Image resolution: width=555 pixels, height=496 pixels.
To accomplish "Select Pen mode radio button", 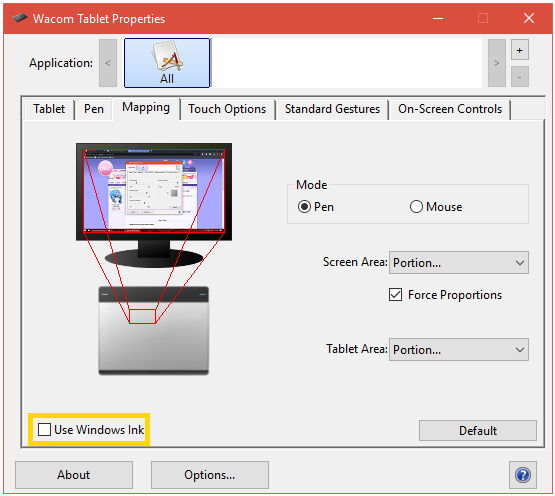I will [304, 206].
